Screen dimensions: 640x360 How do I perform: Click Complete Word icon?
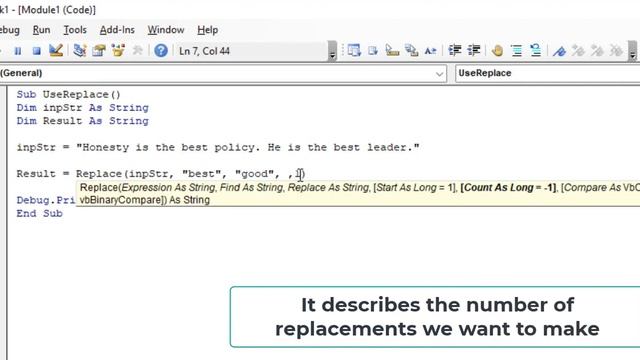click(430, 51)
